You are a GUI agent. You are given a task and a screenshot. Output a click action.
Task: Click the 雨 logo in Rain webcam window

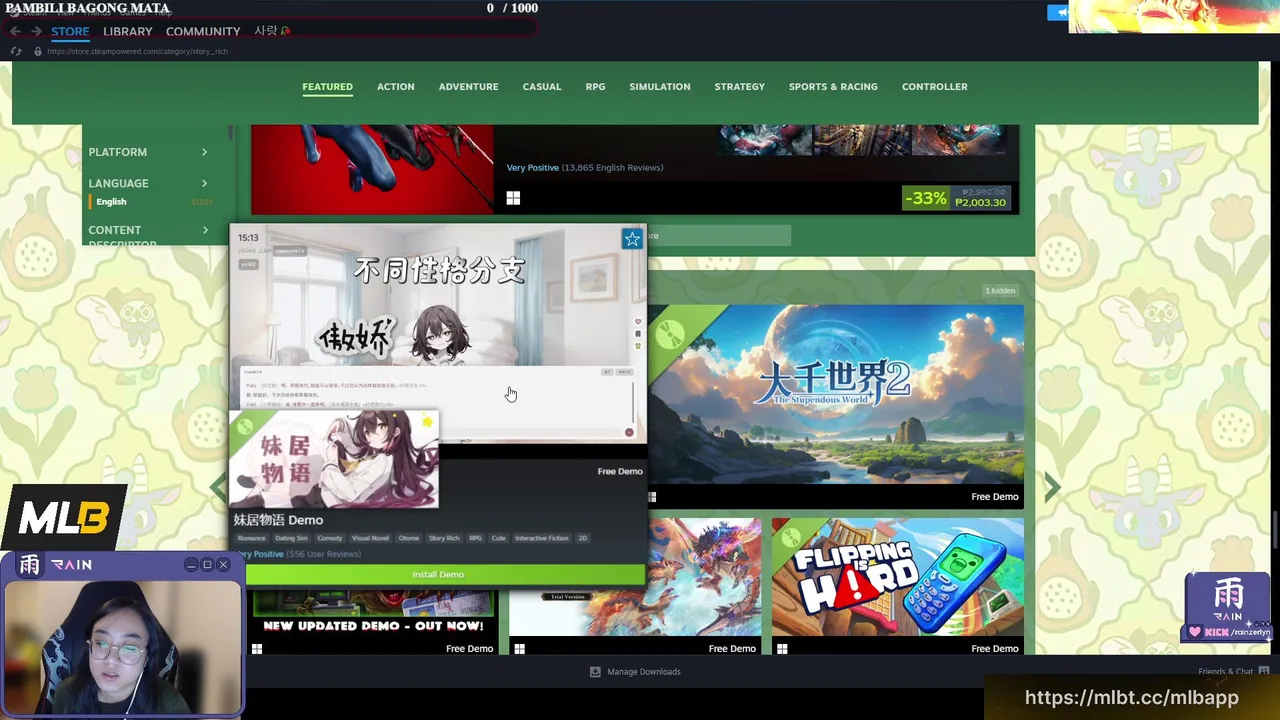[29, 565]
